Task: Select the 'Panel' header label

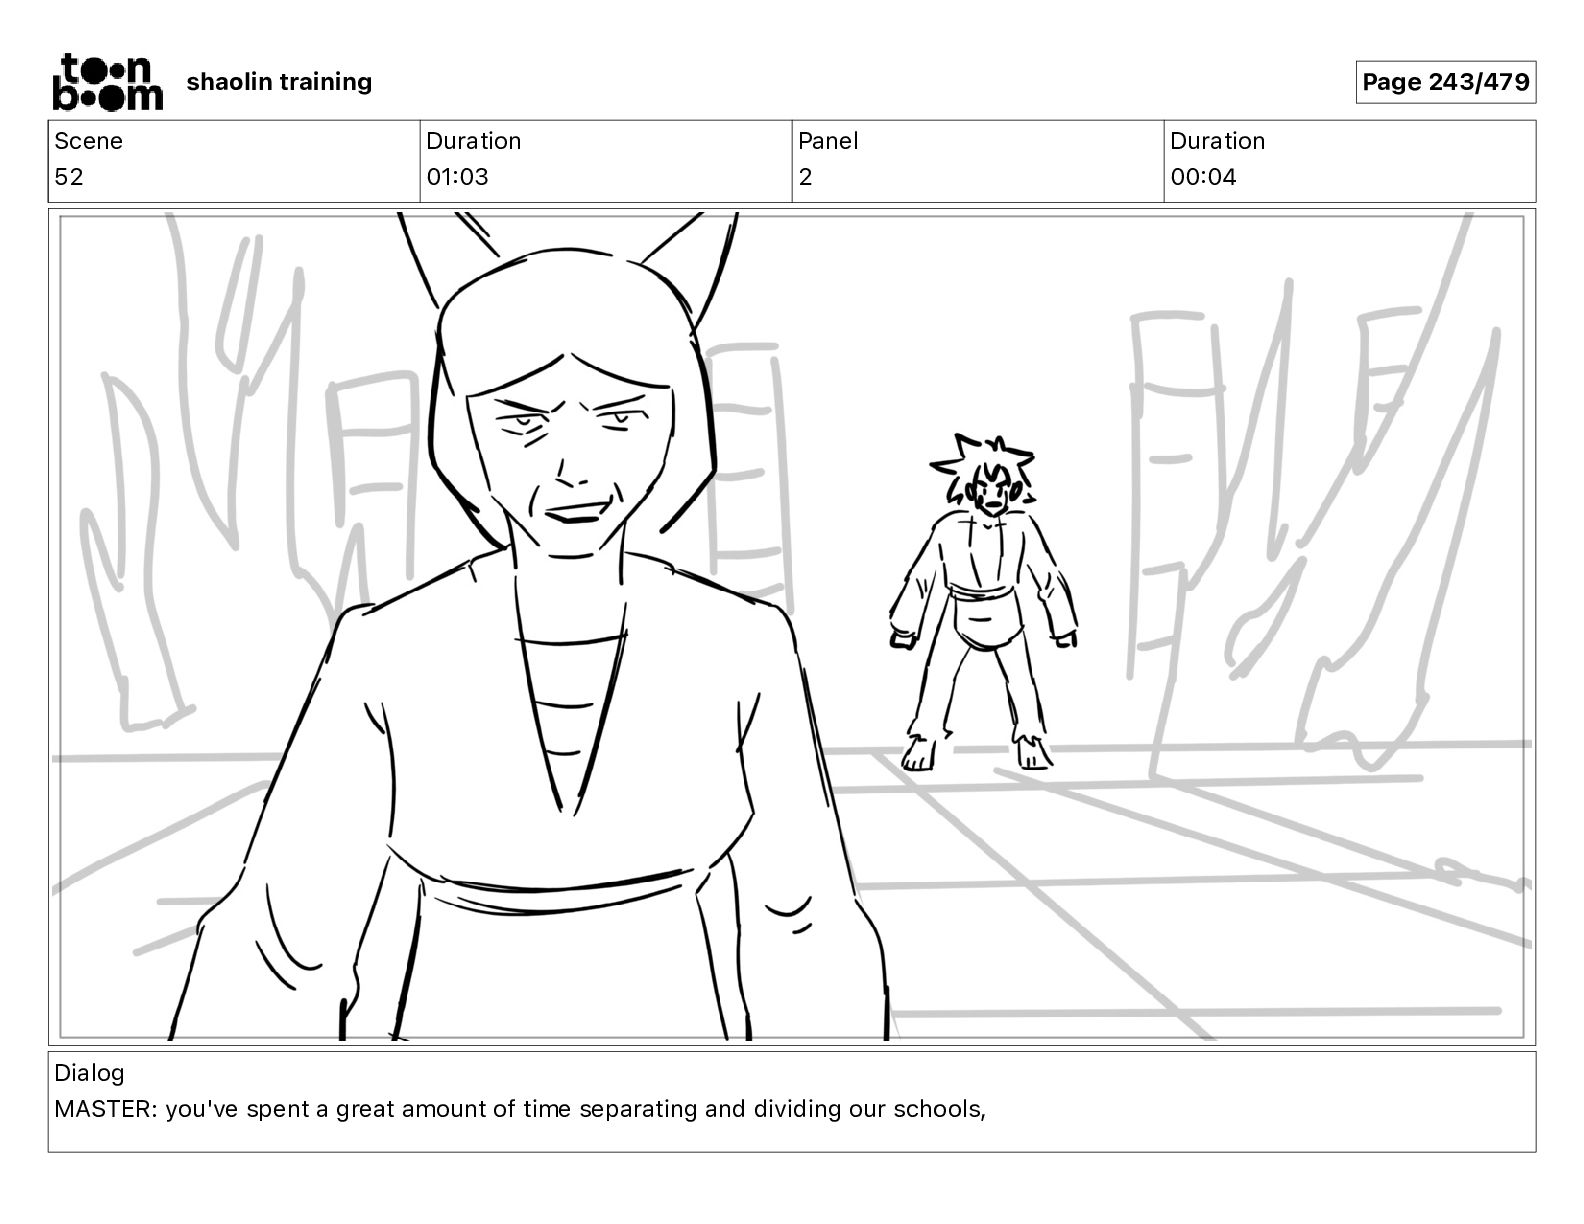Action: [x=828, y=141]
